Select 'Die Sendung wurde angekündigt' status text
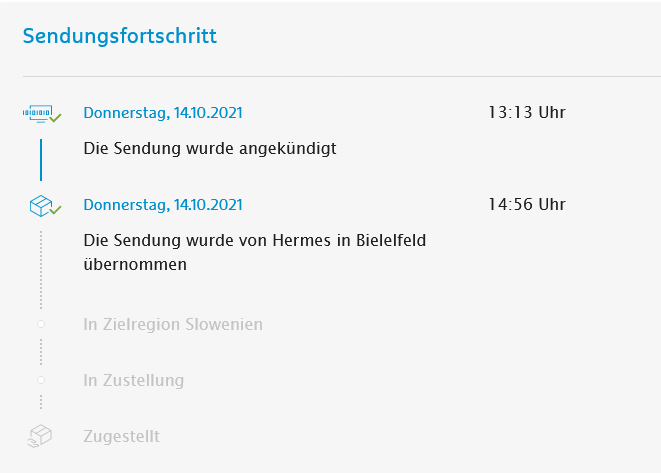Screen dimensions: 661x473 210,149
